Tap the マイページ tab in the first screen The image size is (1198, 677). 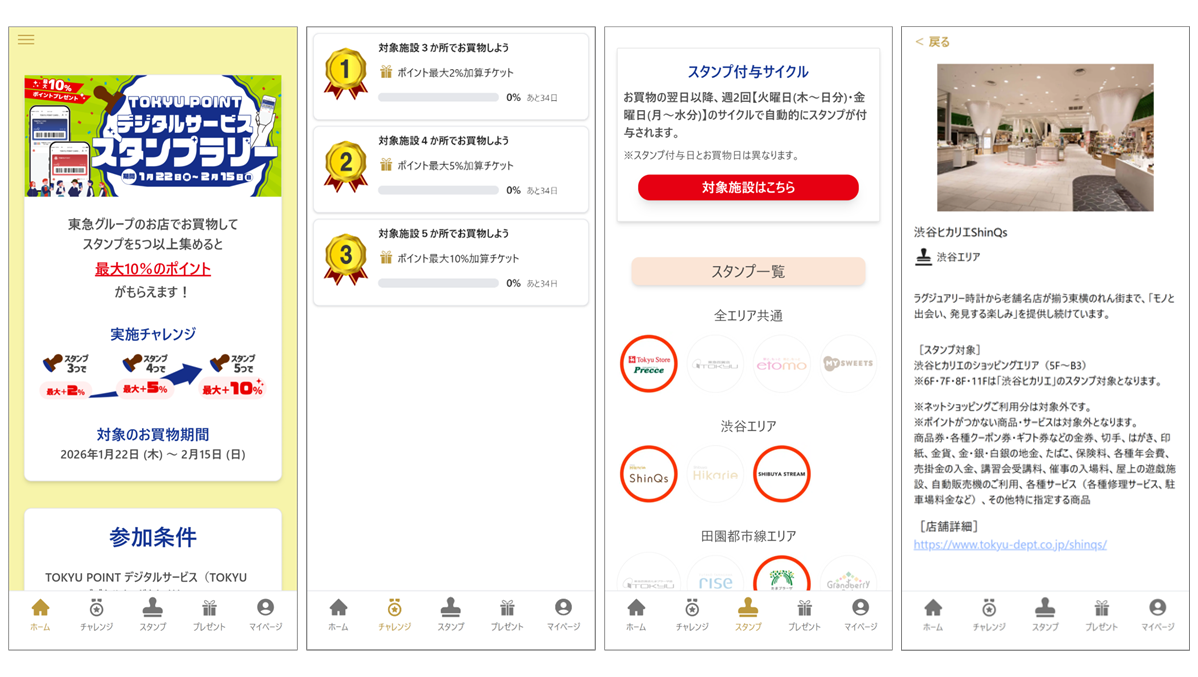coord(265,614)
